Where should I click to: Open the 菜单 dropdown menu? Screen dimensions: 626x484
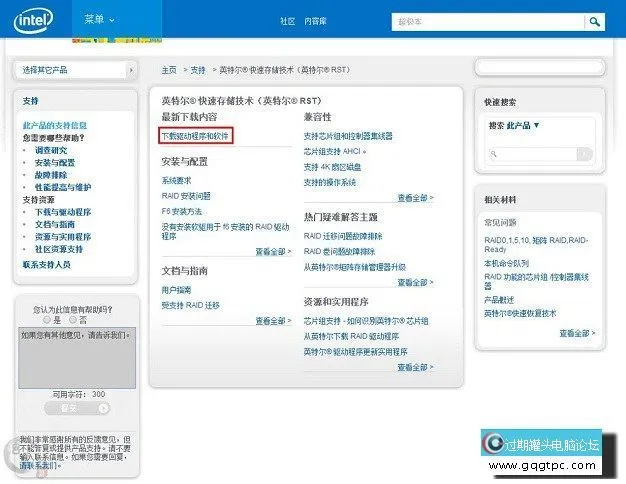click(x=99, y=19)
